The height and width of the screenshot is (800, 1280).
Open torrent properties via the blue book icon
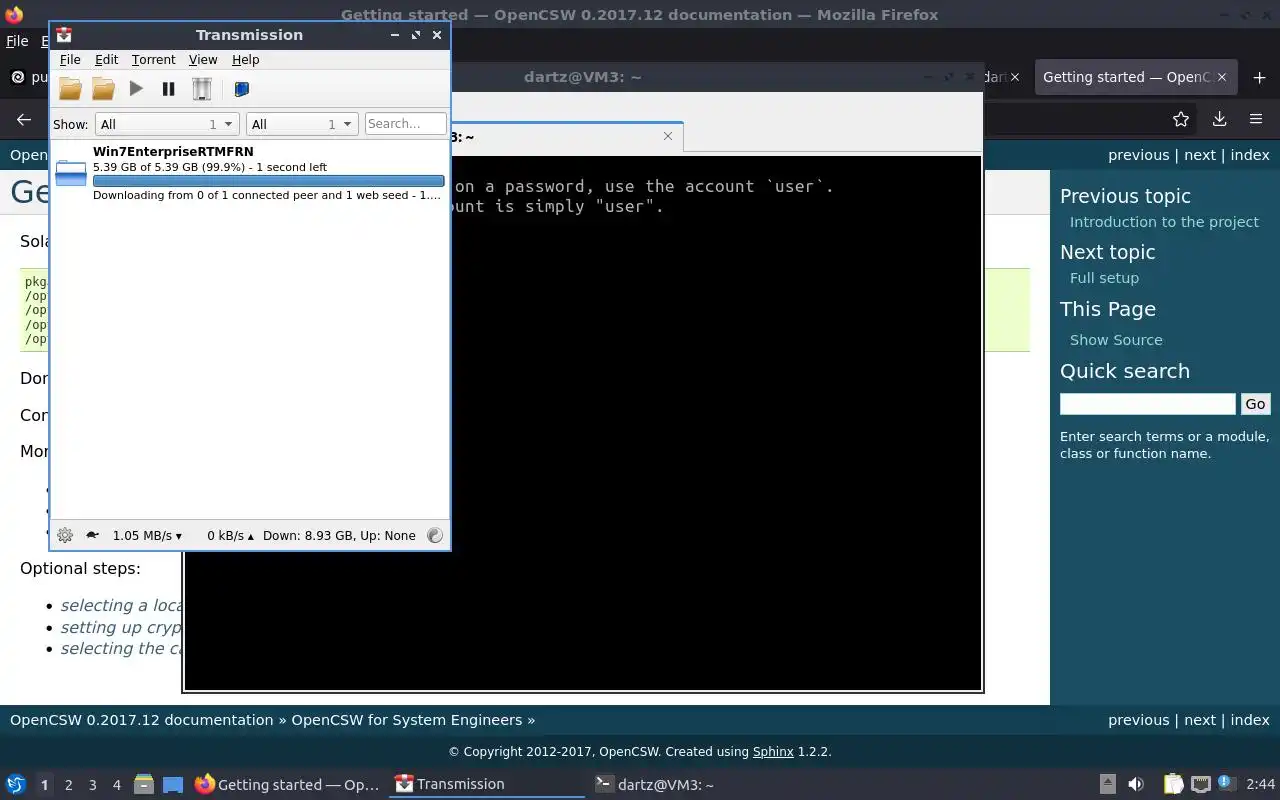pos(241,89)
